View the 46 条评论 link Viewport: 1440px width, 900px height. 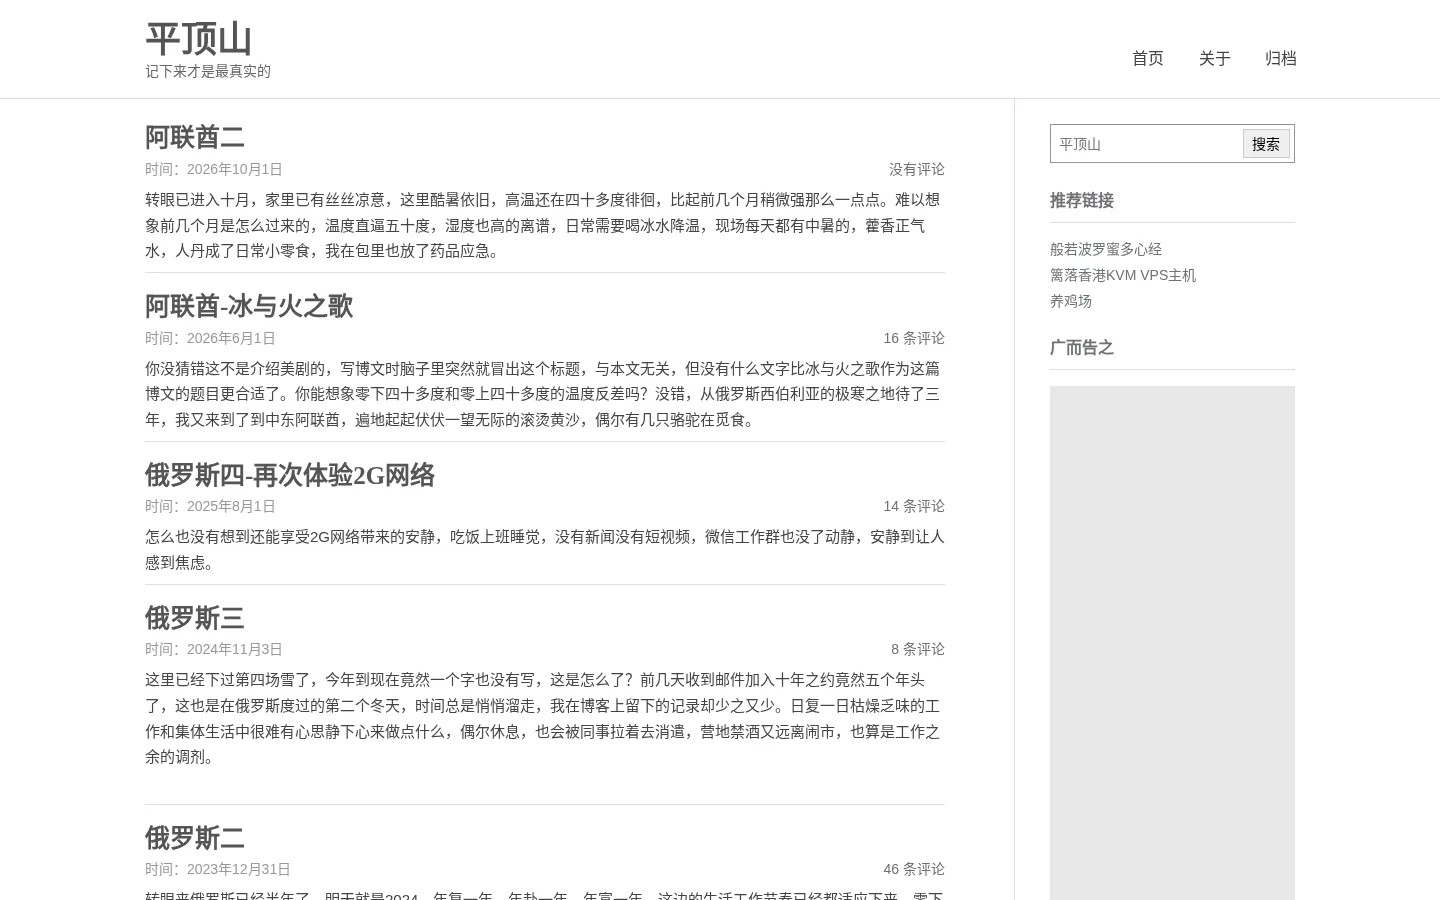tap(914, 869)
